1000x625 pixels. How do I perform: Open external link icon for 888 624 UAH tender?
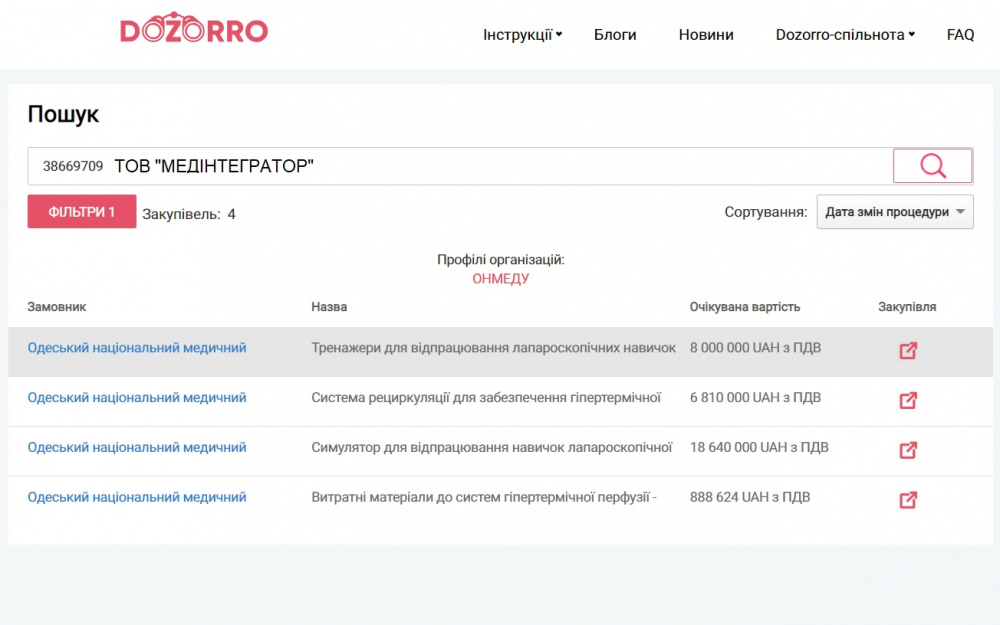tap(908, 500)
